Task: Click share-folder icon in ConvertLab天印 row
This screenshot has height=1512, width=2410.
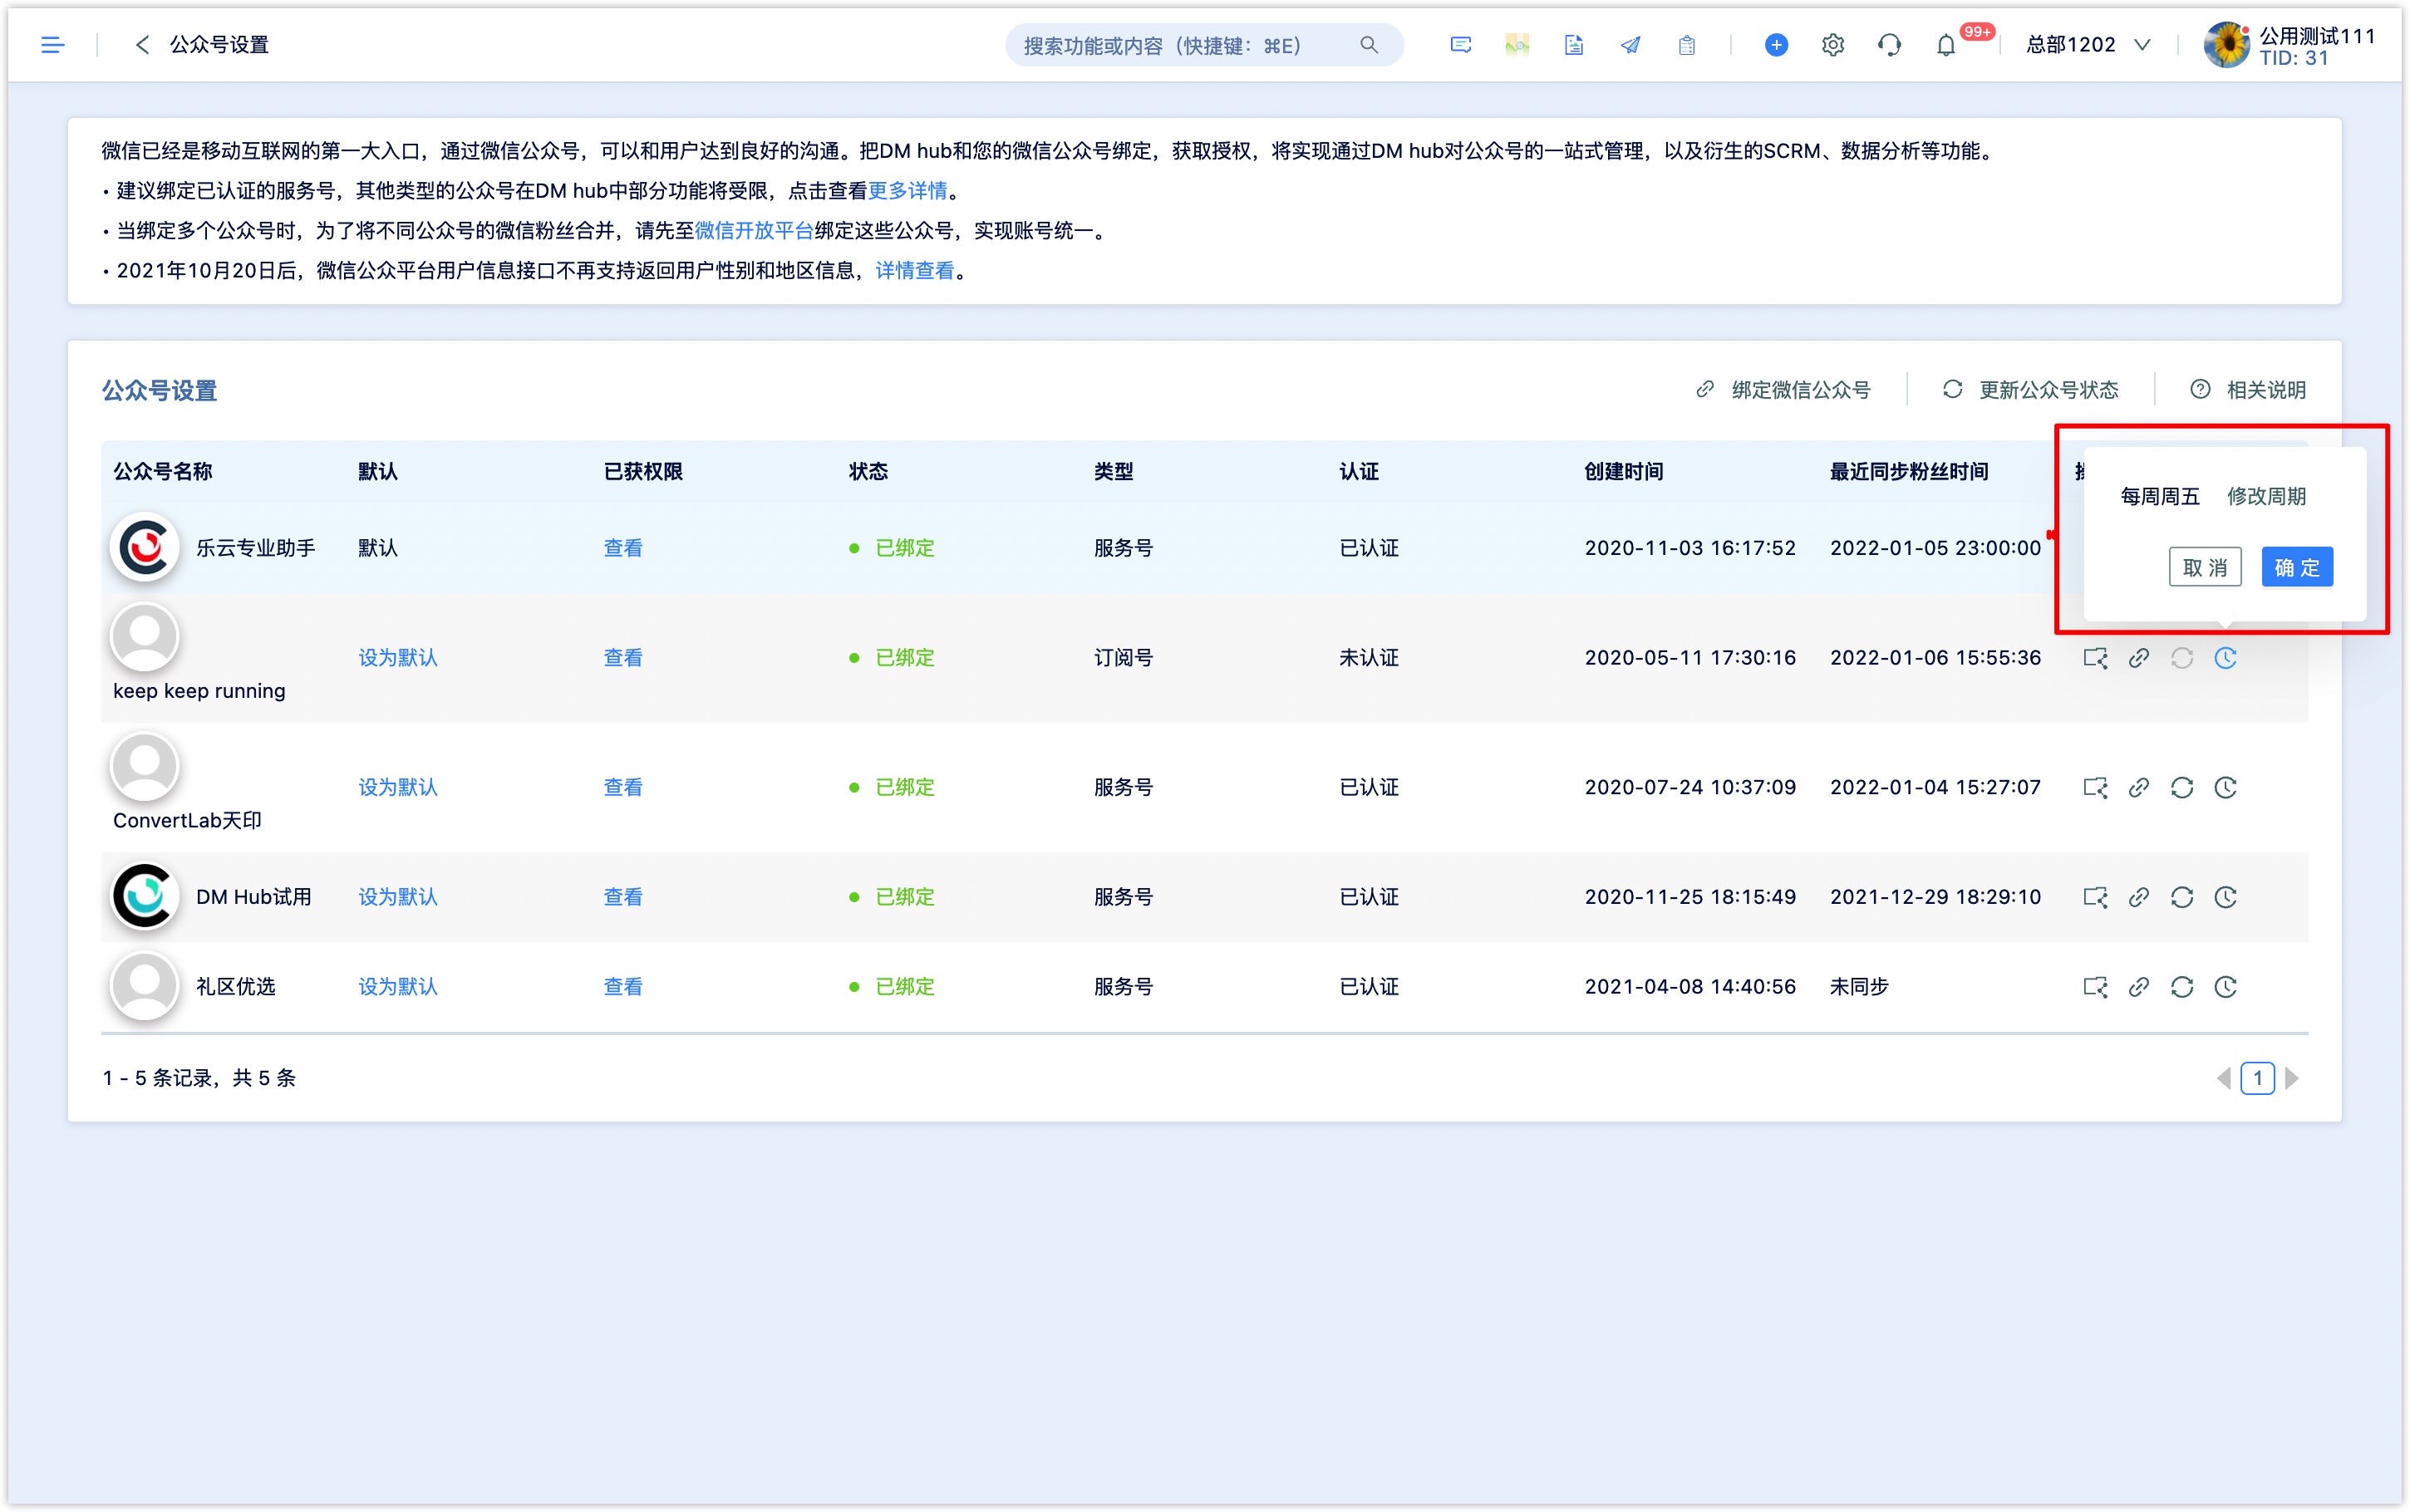Action: coord(2095,788)
